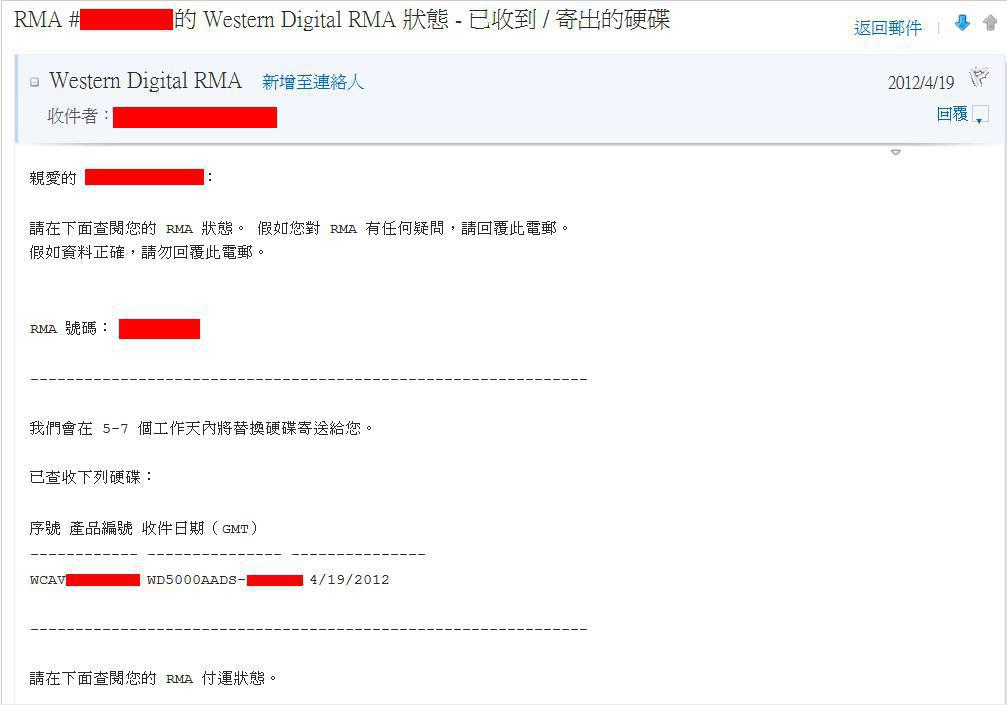Click the received date 4/19/2012
The height and width of the screenshot is (705, 1007).
pos(349,580)
